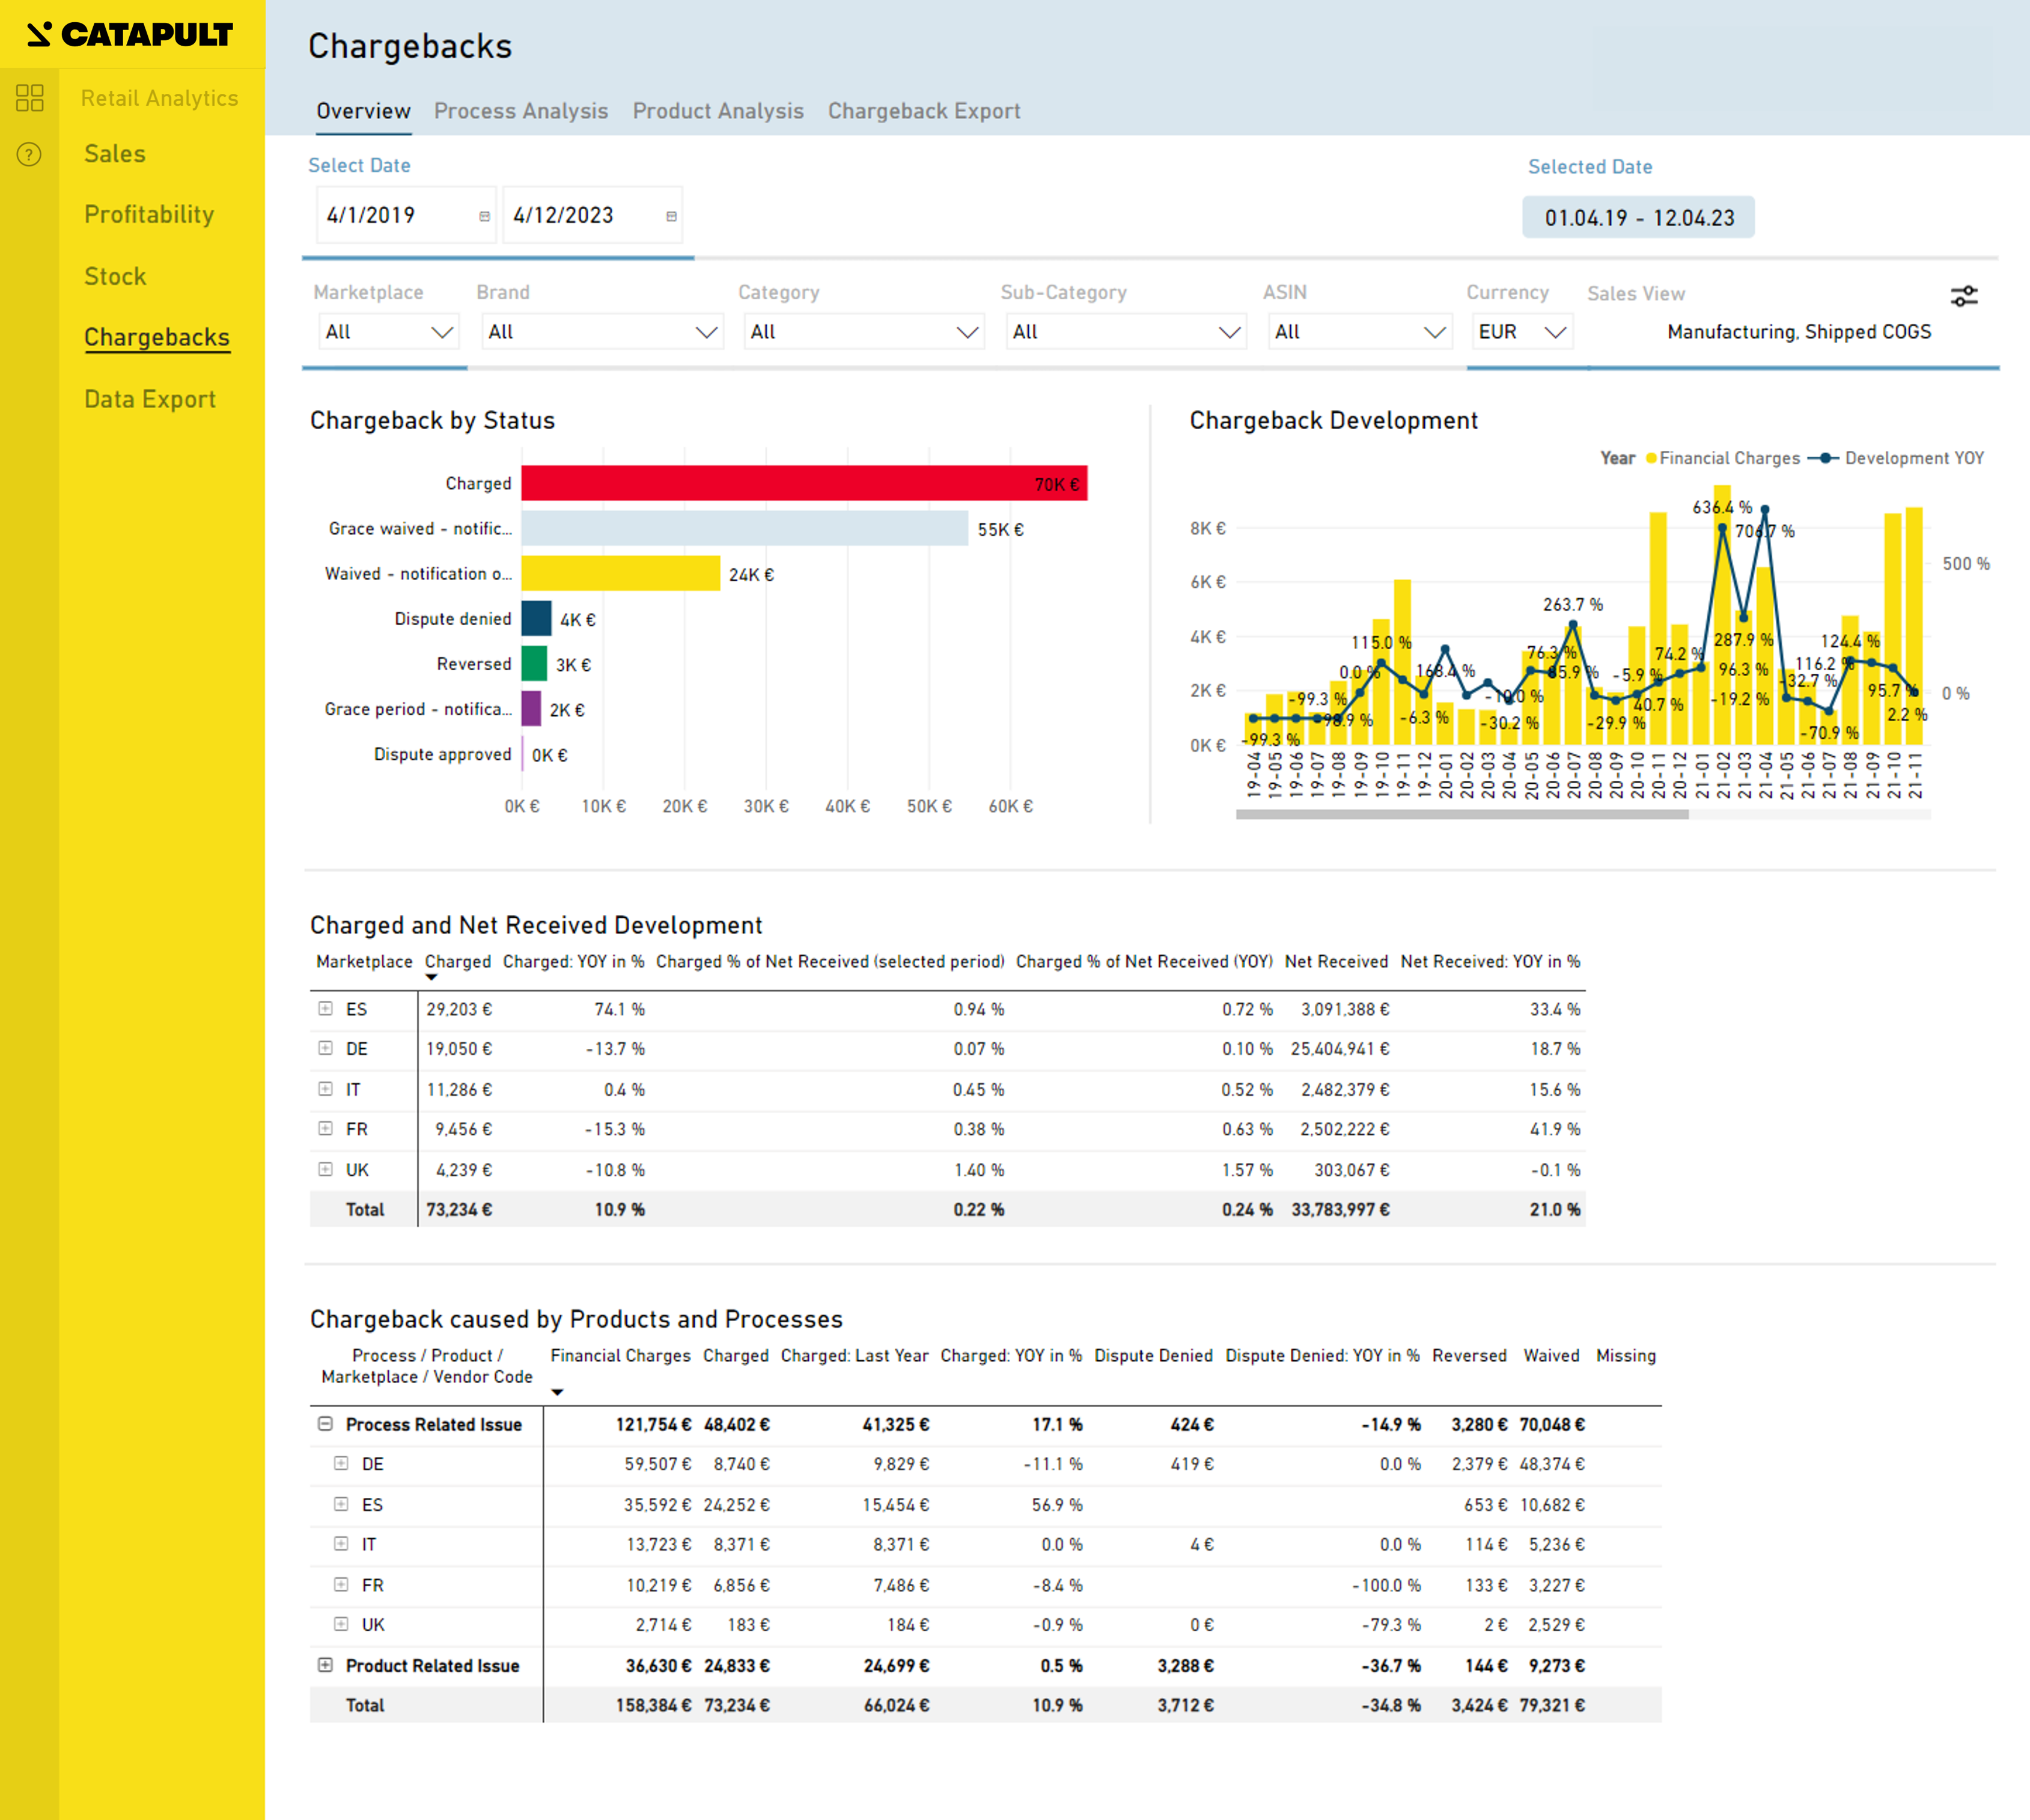The image size is (2030, 1820).
Task: Collapse the Process Related Issue row
Action: tap(325, 1423)
